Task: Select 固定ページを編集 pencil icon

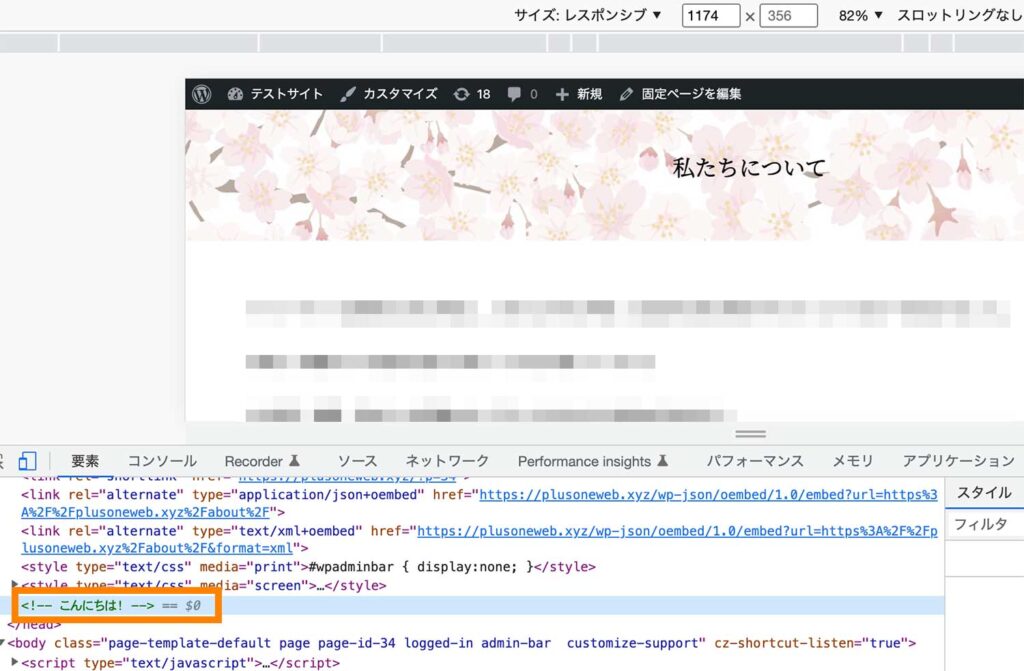Action: pos(626,94)
